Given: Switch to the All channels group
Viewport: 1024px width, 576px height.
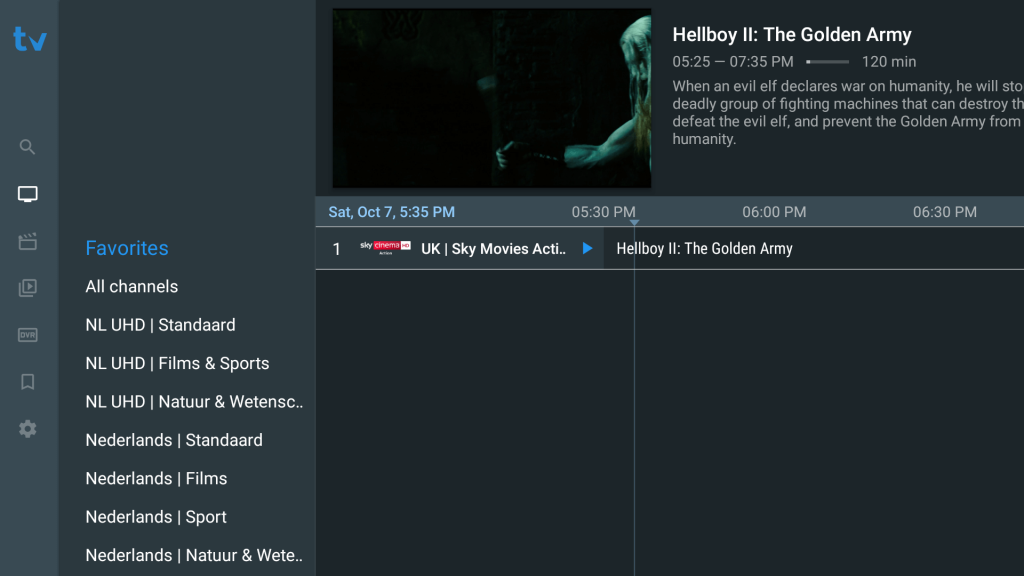Looking at the screenshot, I should coord(132,287).
